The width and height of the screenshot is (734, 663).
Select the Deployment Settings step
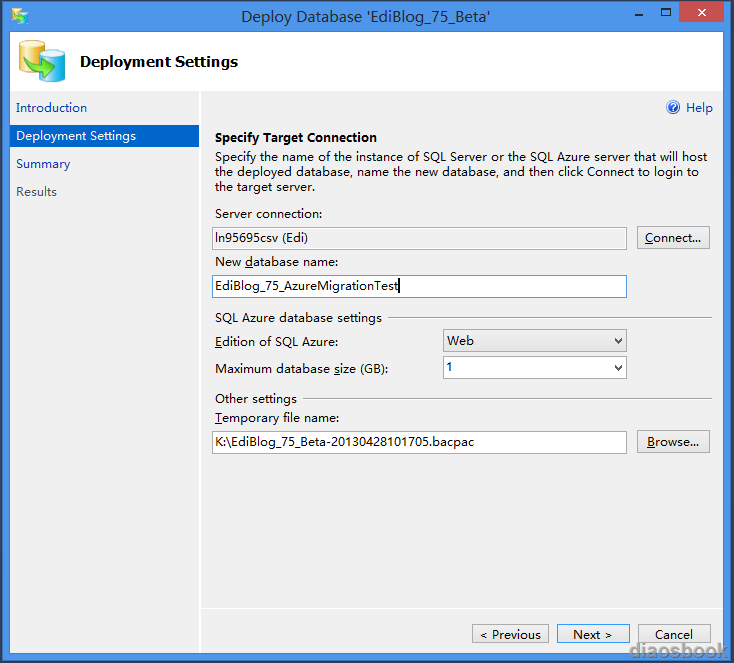point(104,136)
